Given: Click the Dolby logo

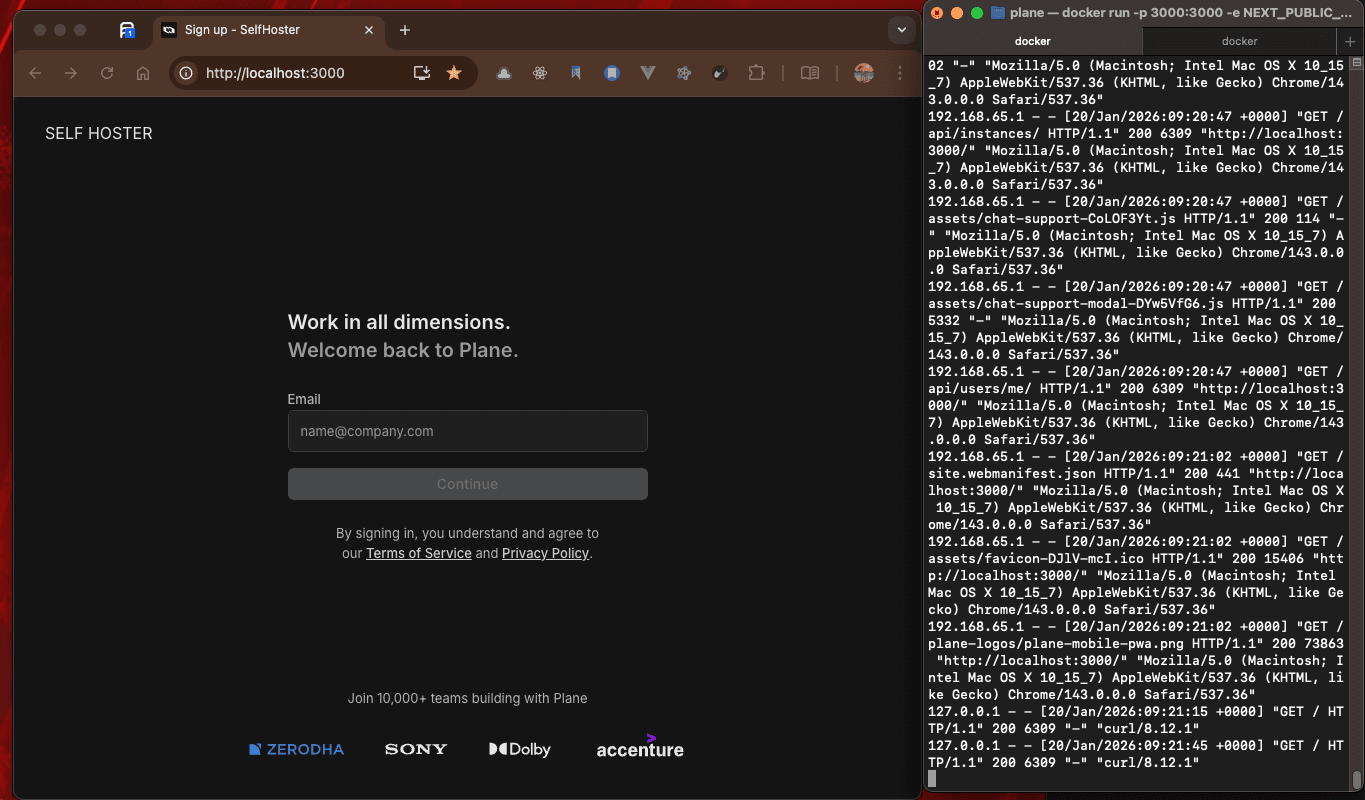Looking at the screenshot, I should click(x=520, y=749).
